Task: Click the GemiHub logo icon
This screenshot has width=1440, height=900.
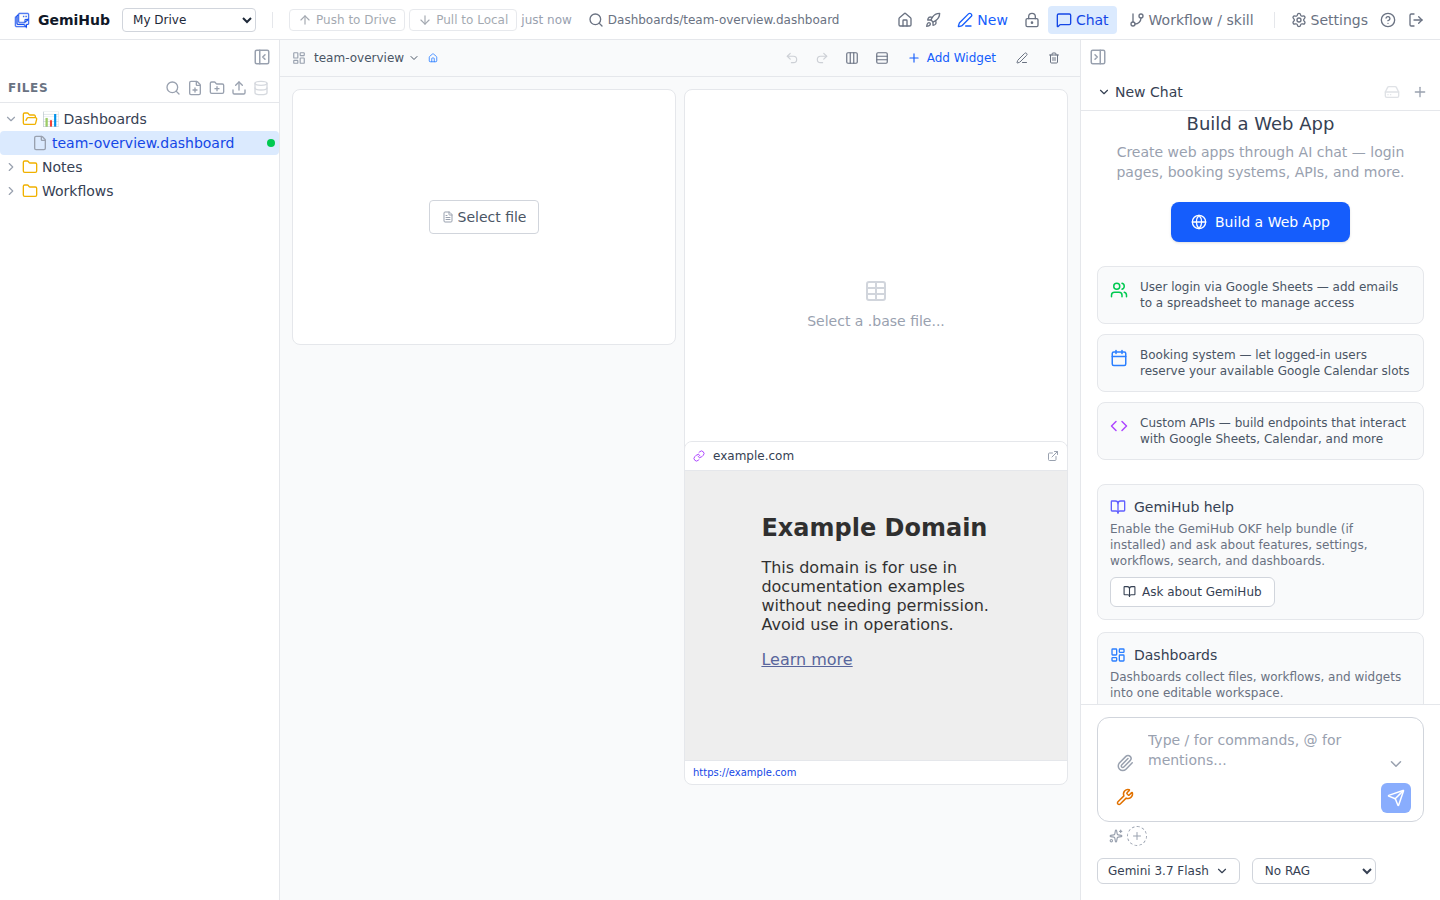Action: point(22,20)
